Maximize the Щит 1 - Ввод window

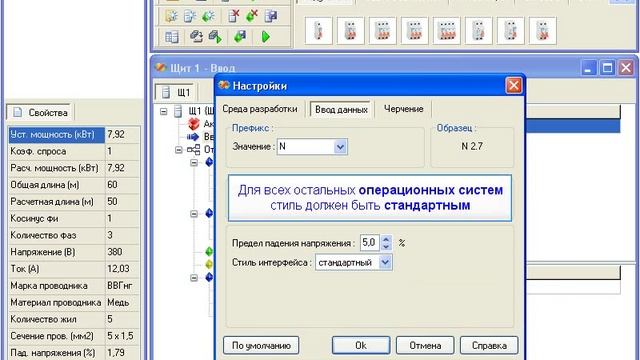(x=607, y=67)
